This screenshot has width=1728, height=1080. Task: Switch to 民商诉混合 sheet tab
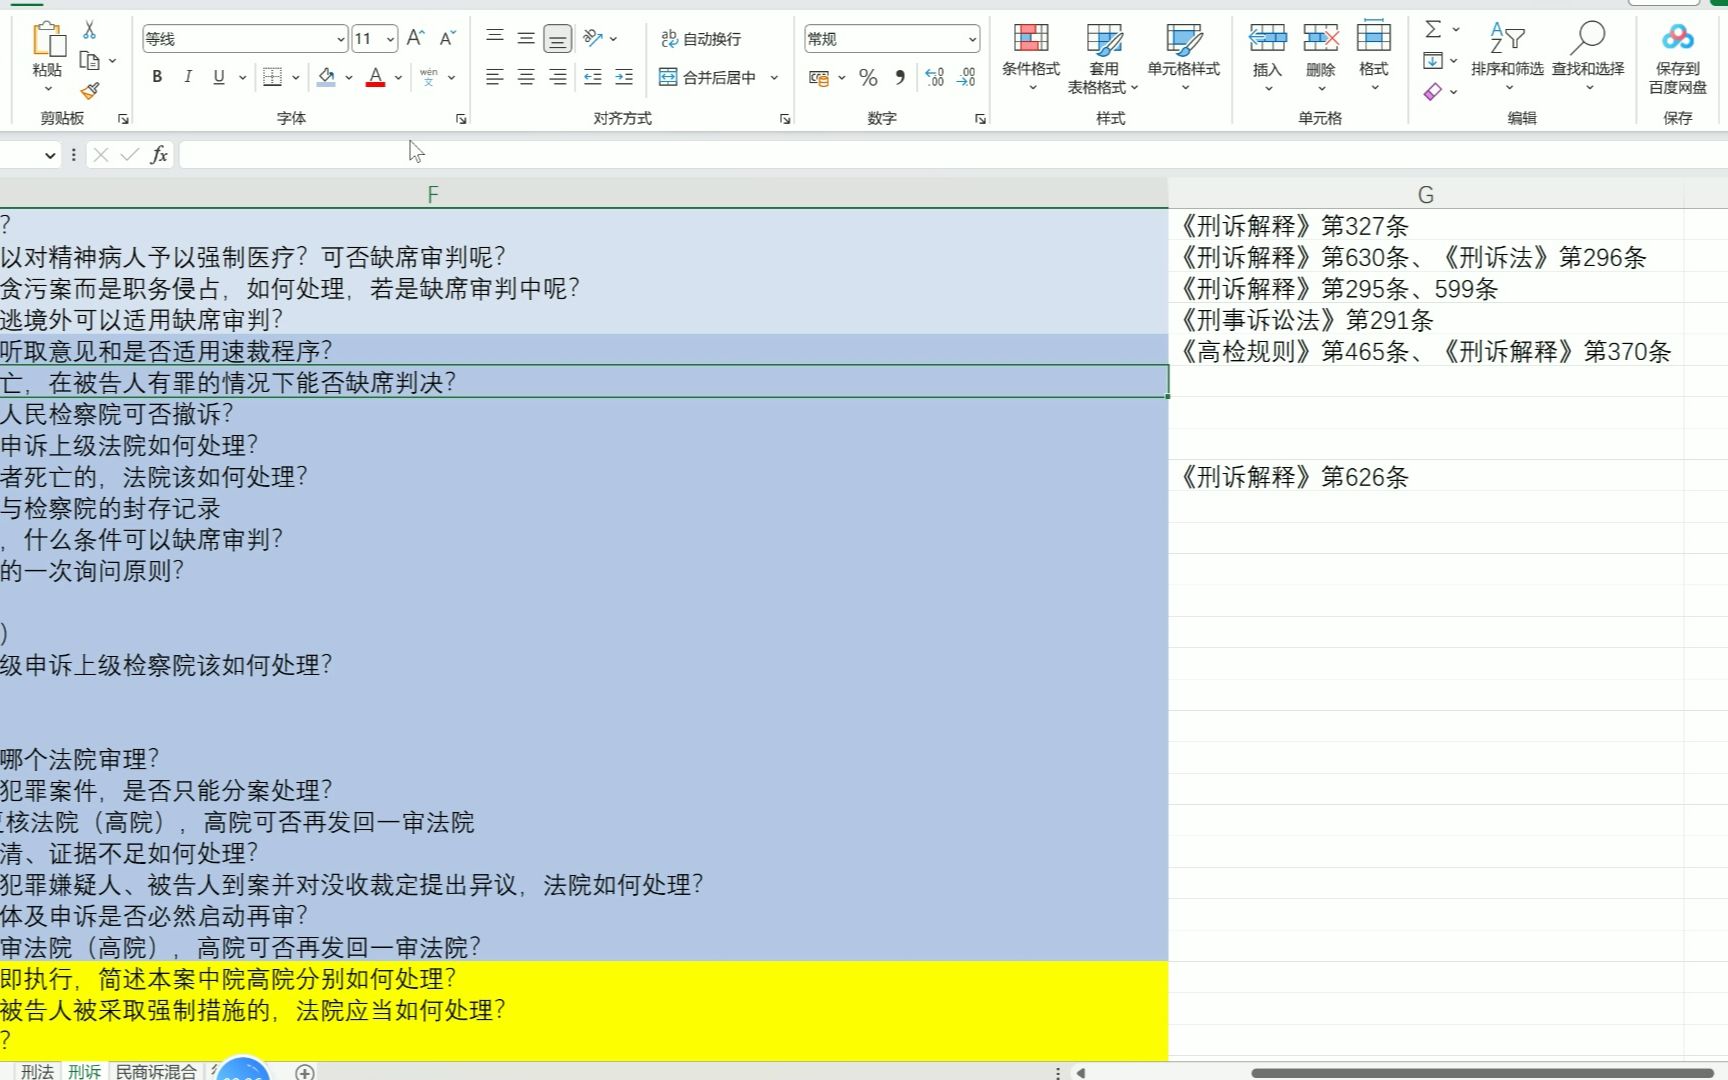click(156, 1071)
